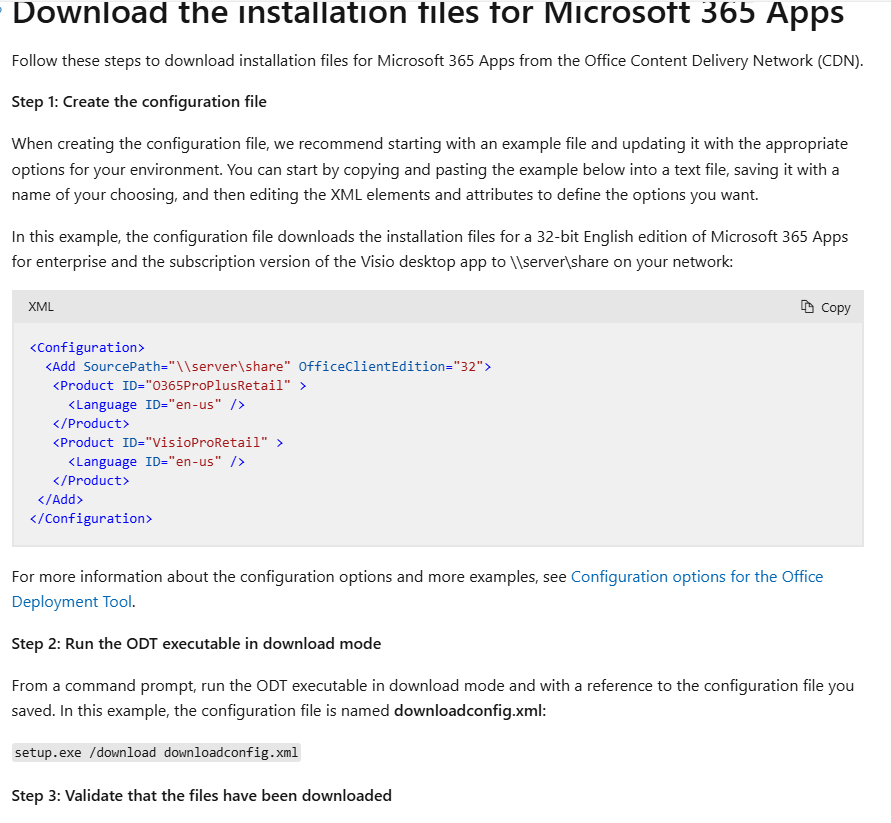Click the opening <Configuration> tag in the code

(x=87, y=348)
